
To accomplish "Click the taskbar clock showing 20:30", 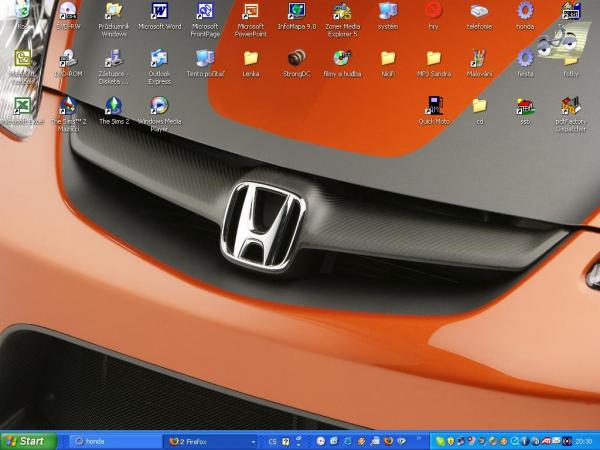I will pos(584,441).
